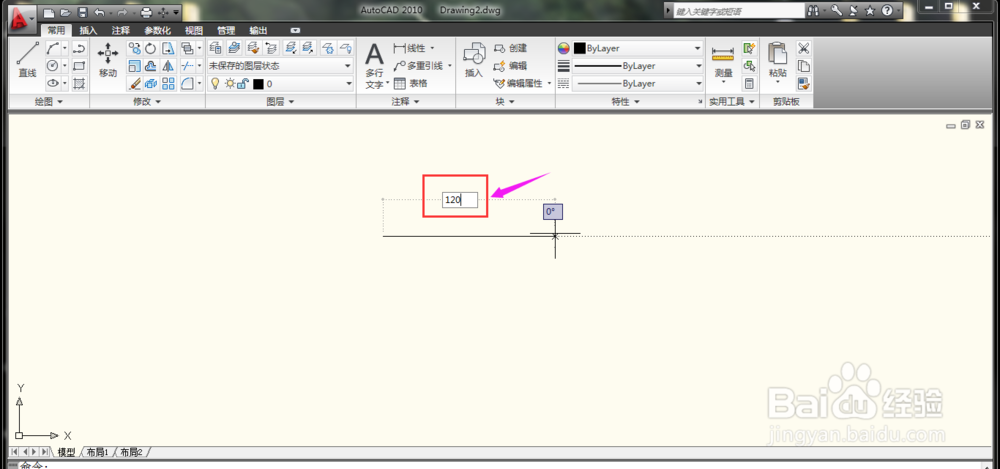Viewport: 1000px width, 469px height.
Task: Toggle layer 0 lock padlock icon
Action: (242, 84)
